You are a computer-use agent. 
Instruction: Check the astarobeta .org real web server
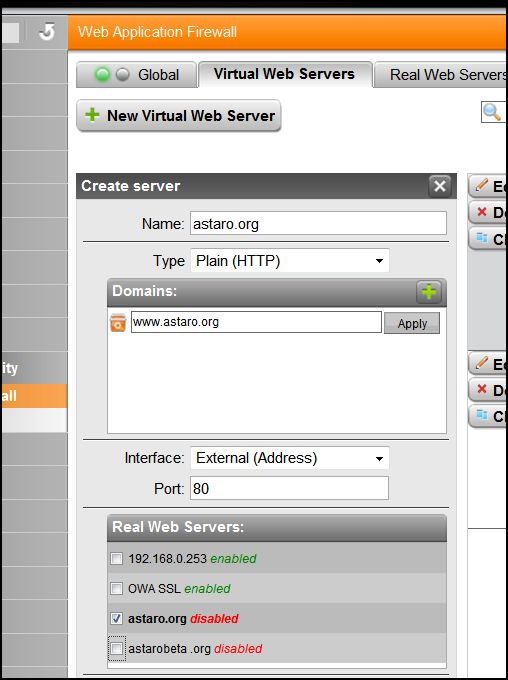tap(116, 648)
